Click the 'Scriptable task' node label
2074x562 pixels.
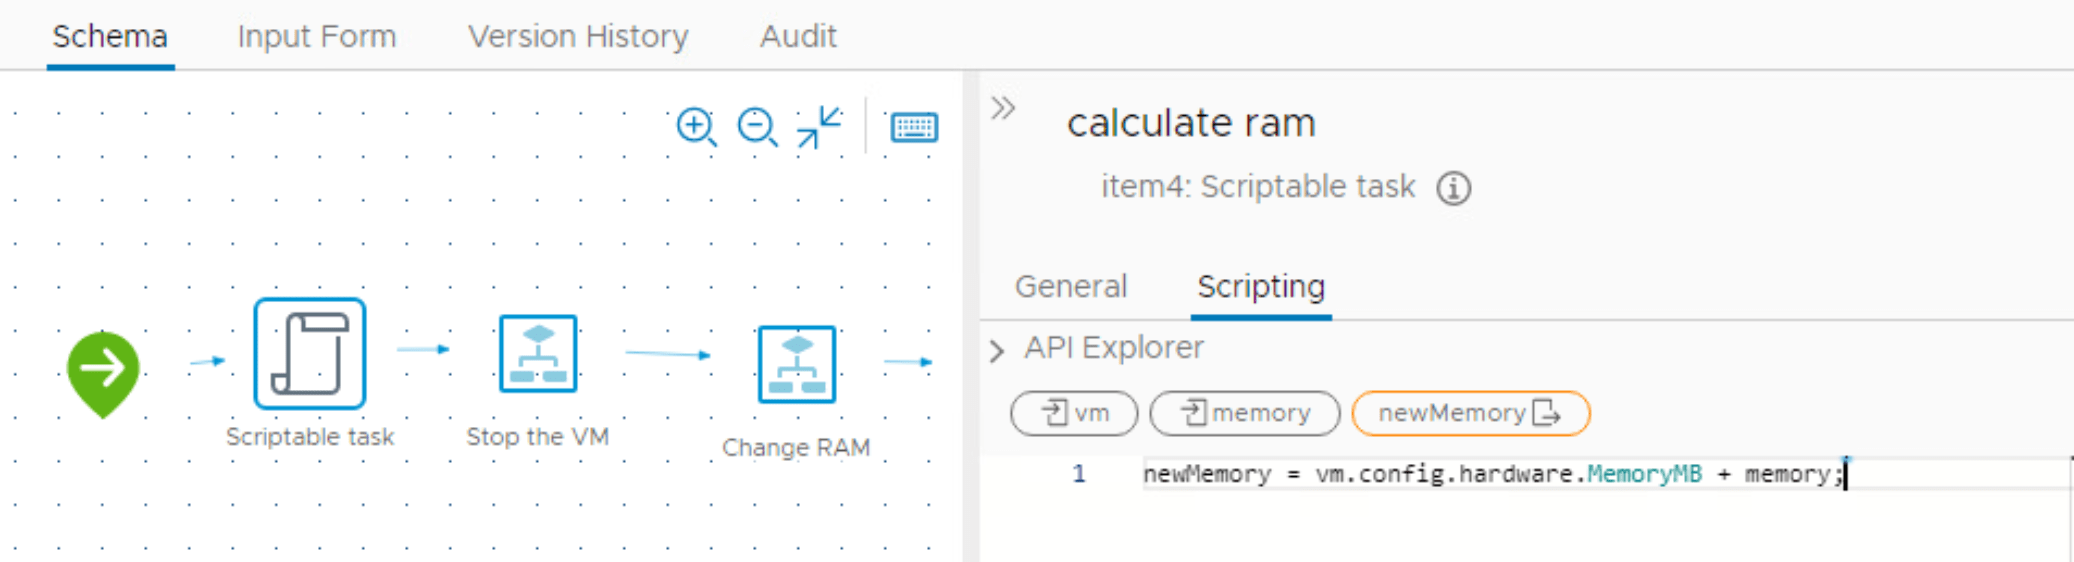pyautogui.click(x=310, y=437)
